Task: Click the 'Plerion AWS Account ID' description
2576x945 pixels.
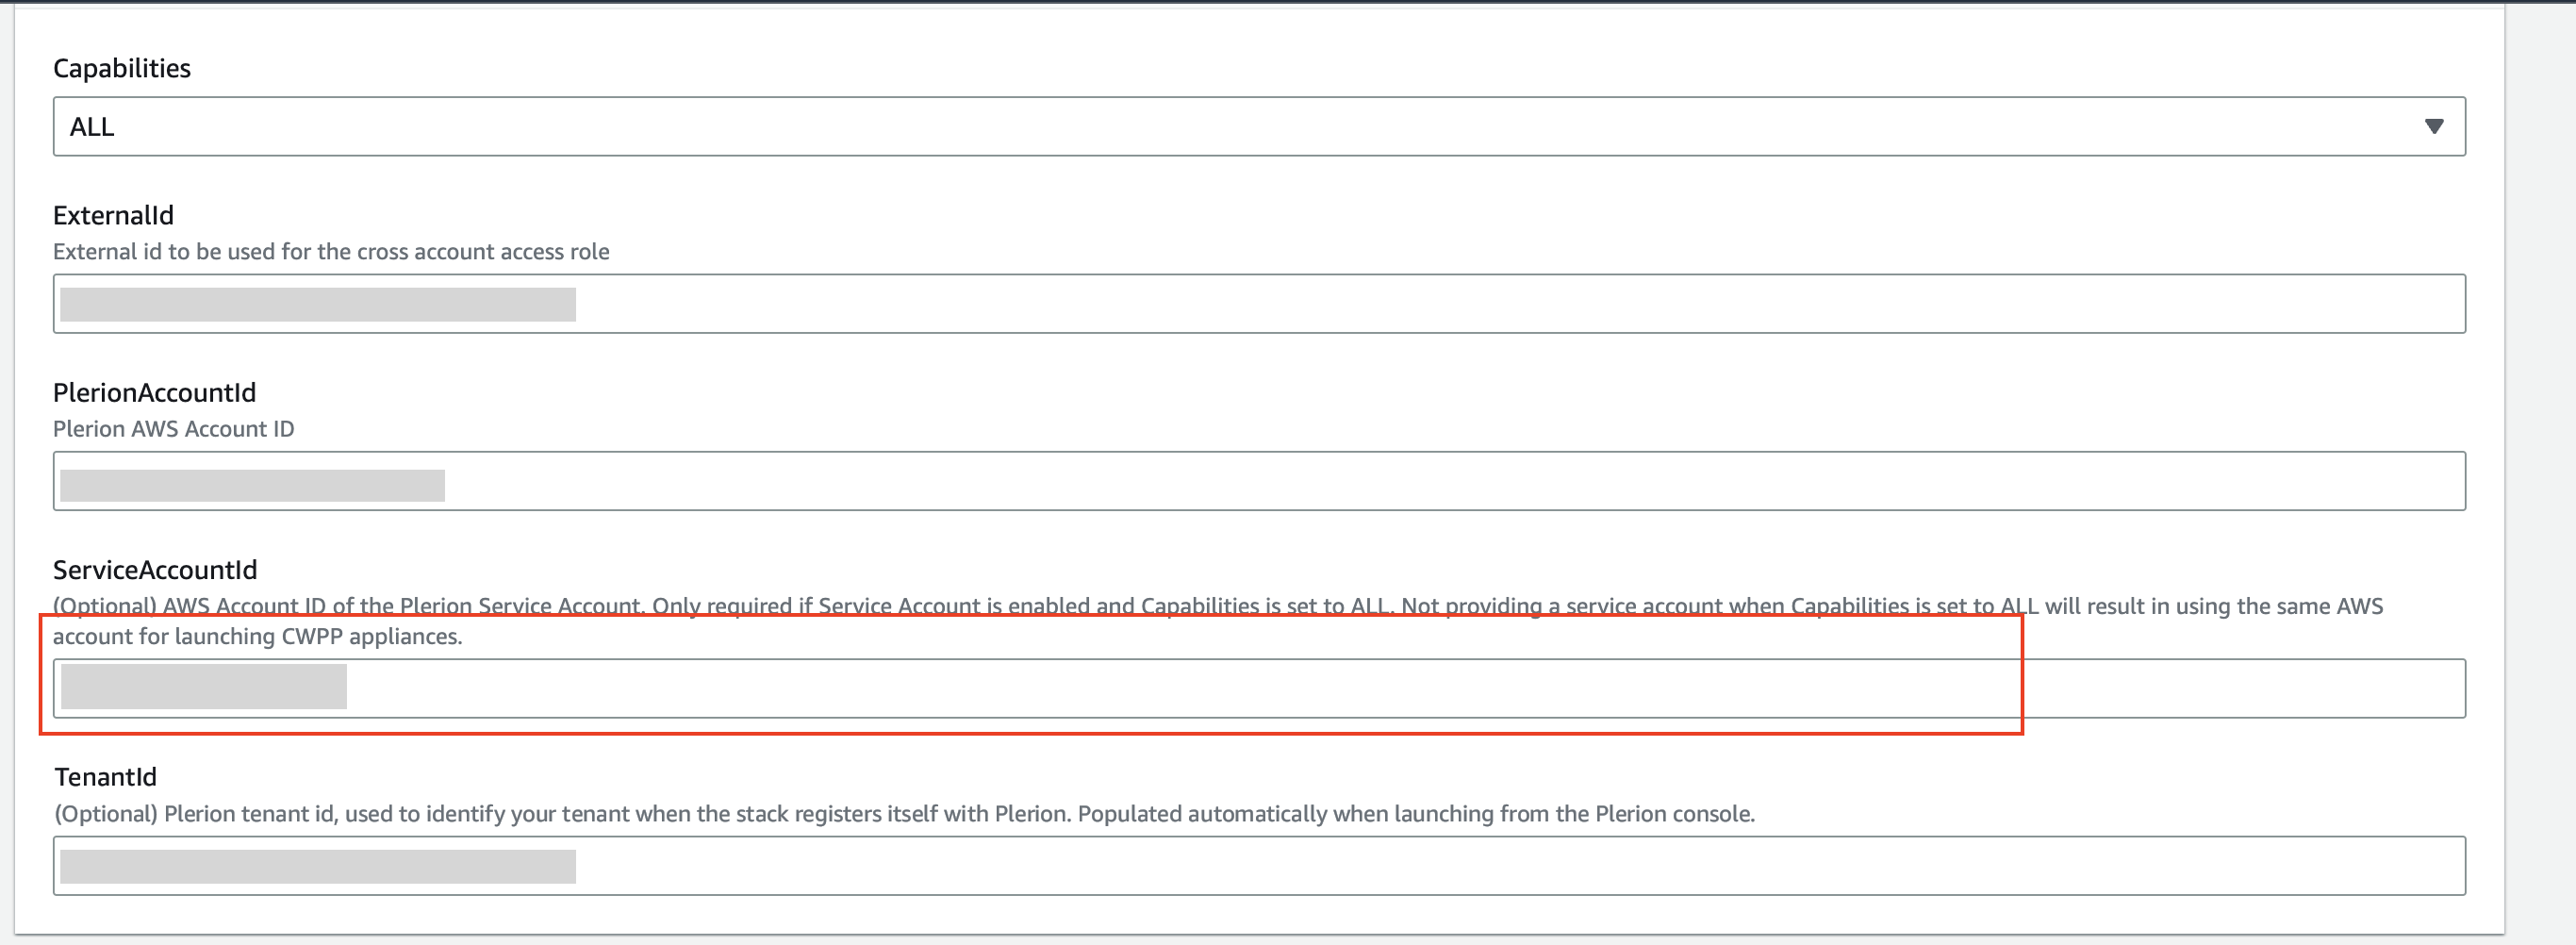Action: click(x=173, y=429)
